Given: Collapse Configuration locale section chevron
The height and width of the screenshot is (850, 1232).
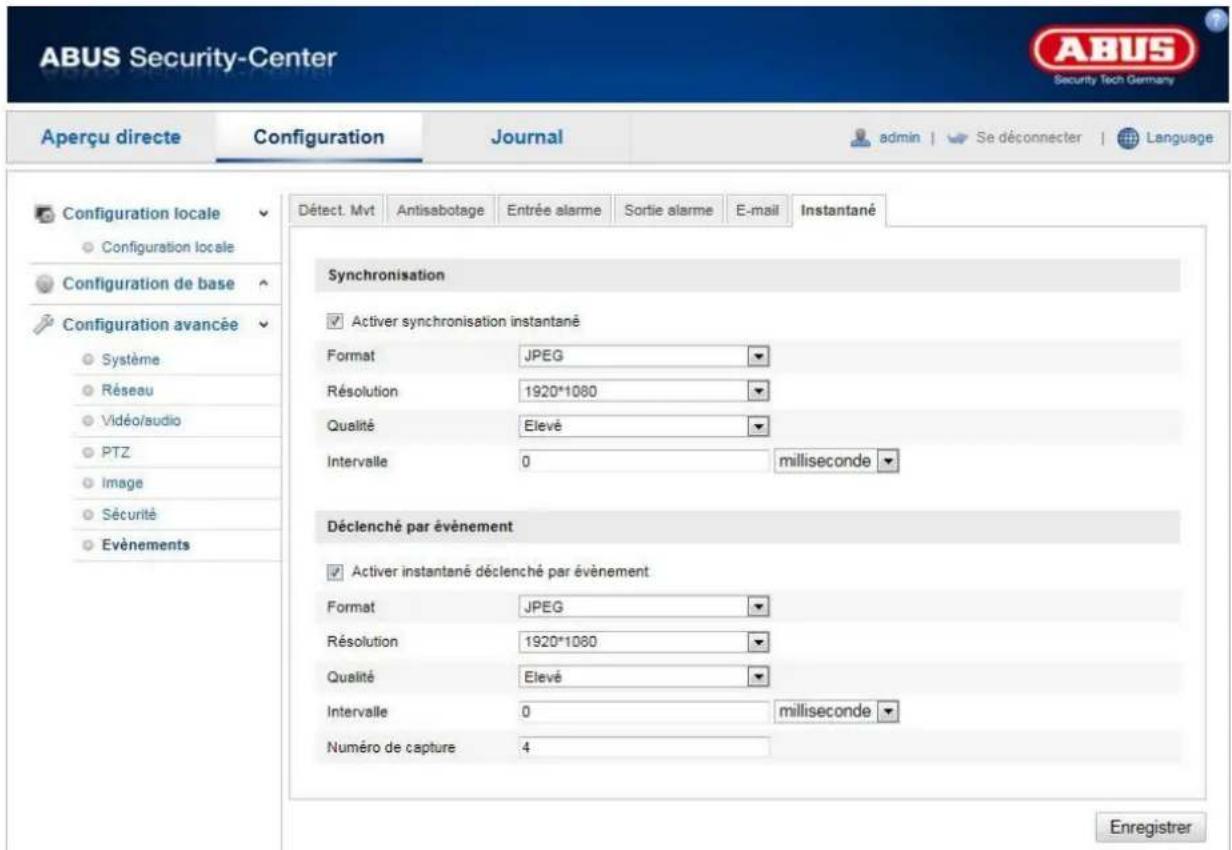Looking at the screenshot, I should tap(262, 214).
